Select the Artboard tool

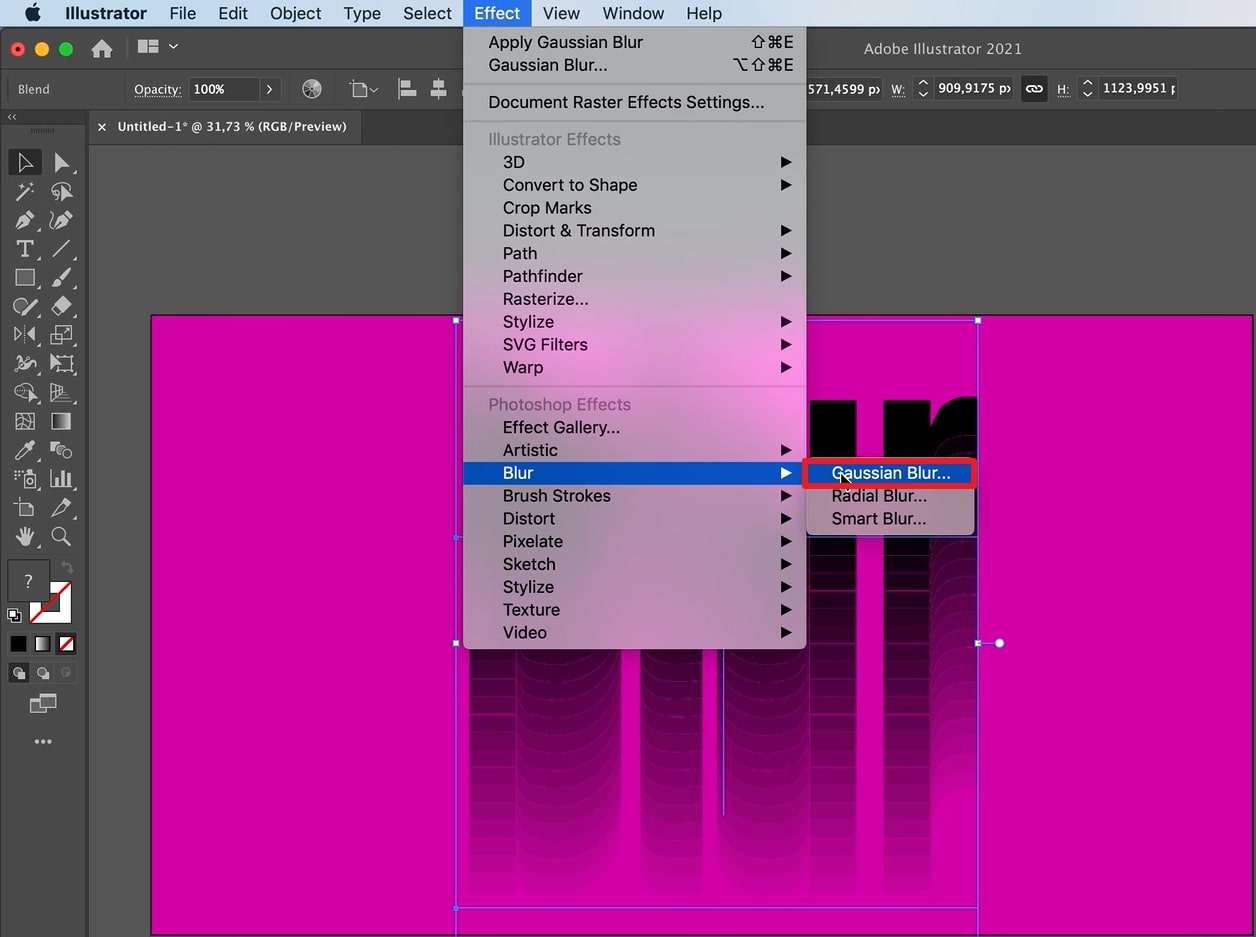point(25,508)
